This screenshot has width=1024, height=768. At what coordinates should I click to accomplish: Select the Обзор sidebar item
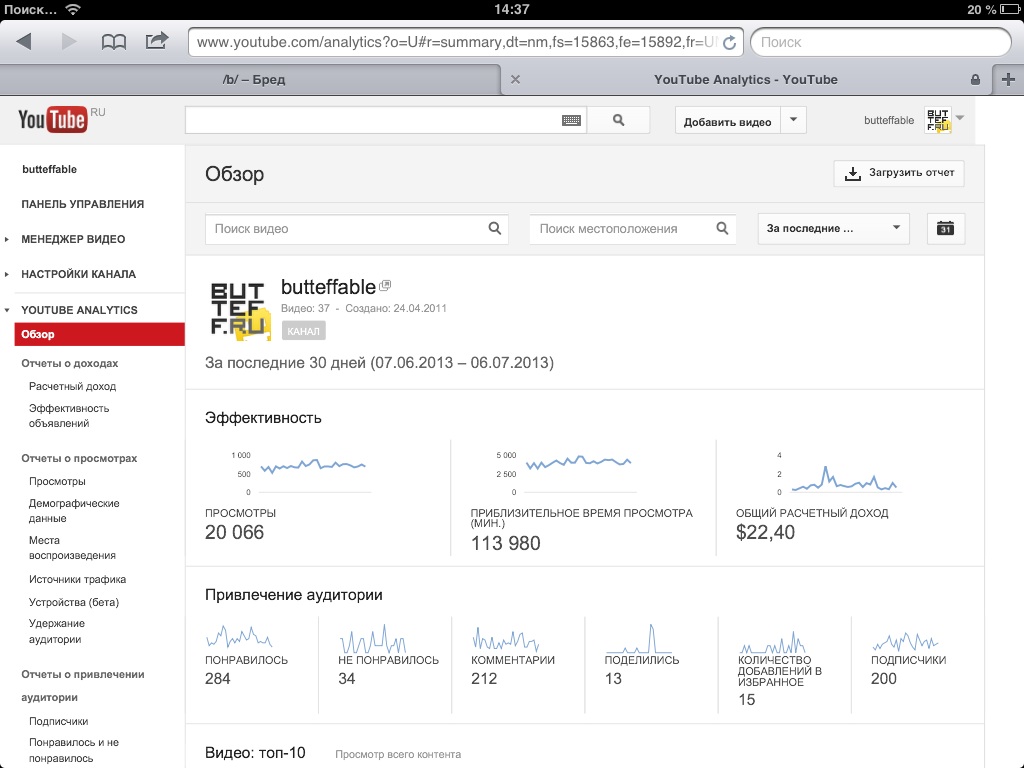click(x=99, y=334)
